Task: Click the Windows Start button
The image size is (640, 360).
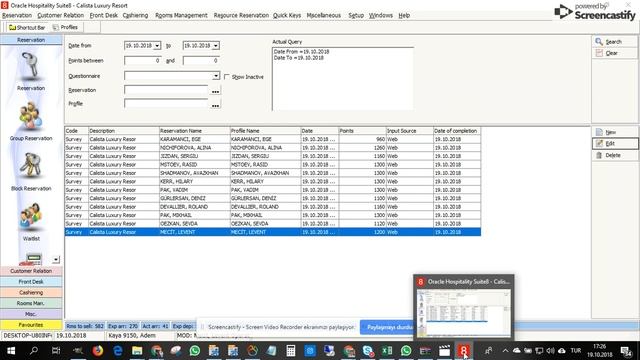Action: [11, 351]
